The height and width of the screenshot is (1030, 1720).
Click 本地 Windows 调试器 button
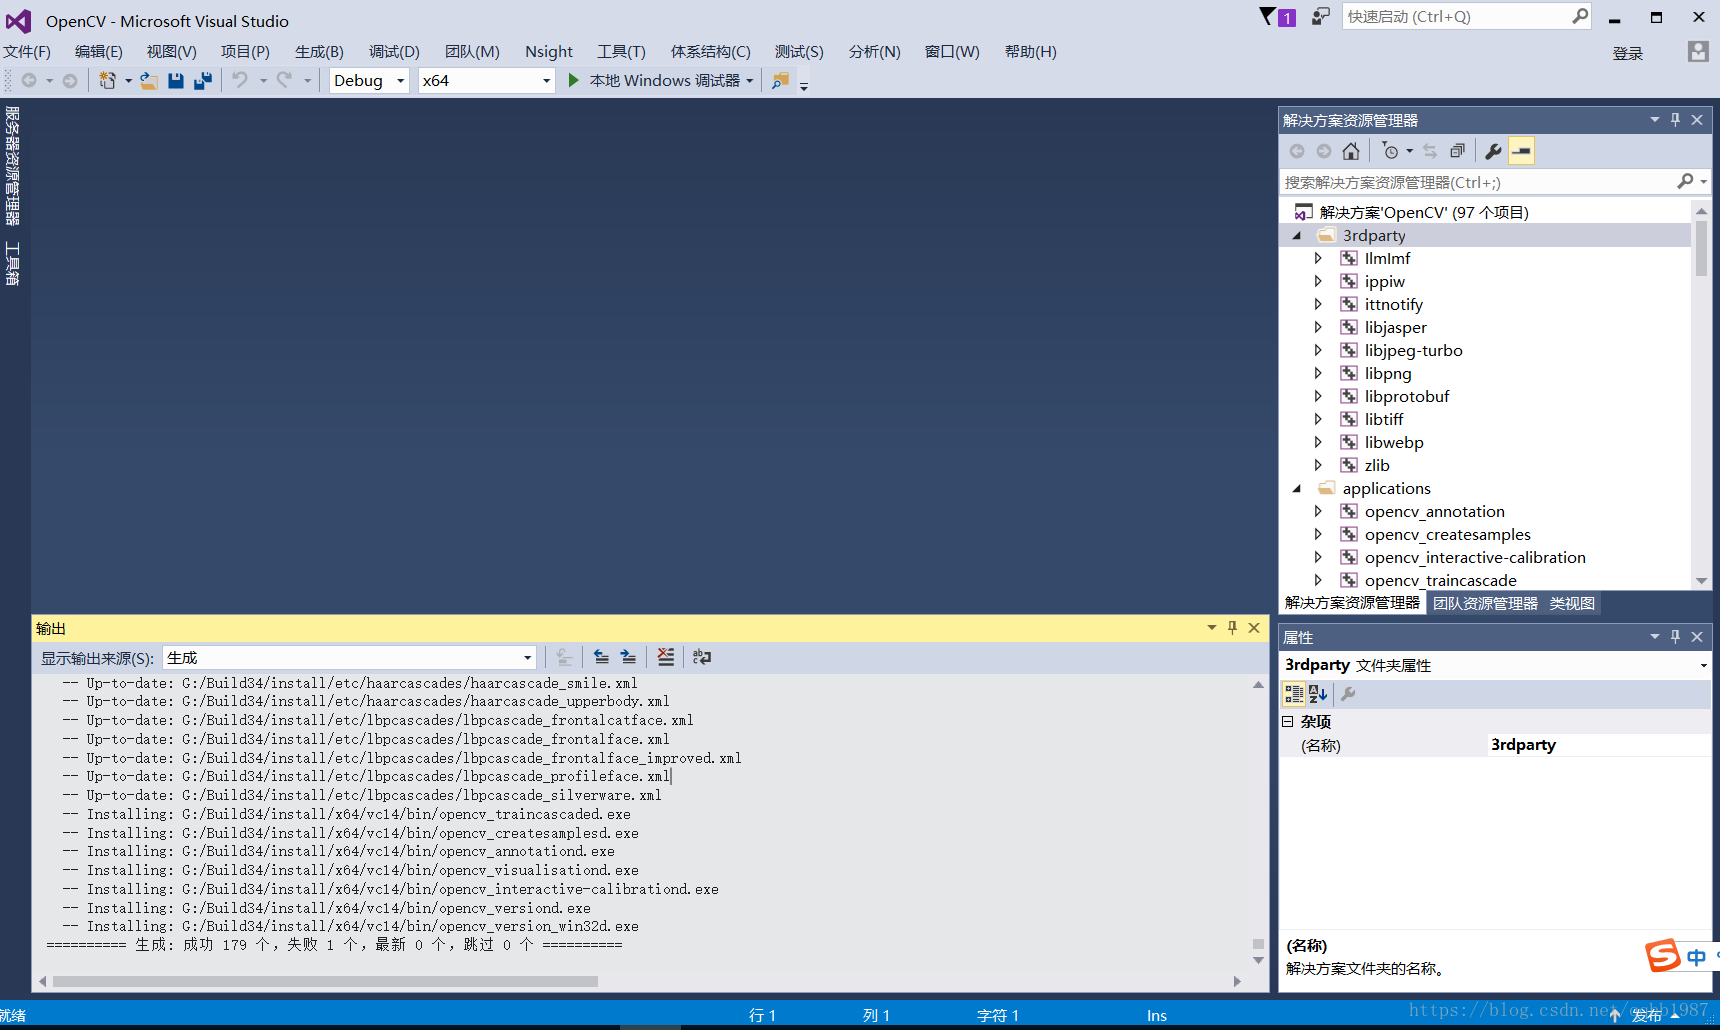[661, 80]
